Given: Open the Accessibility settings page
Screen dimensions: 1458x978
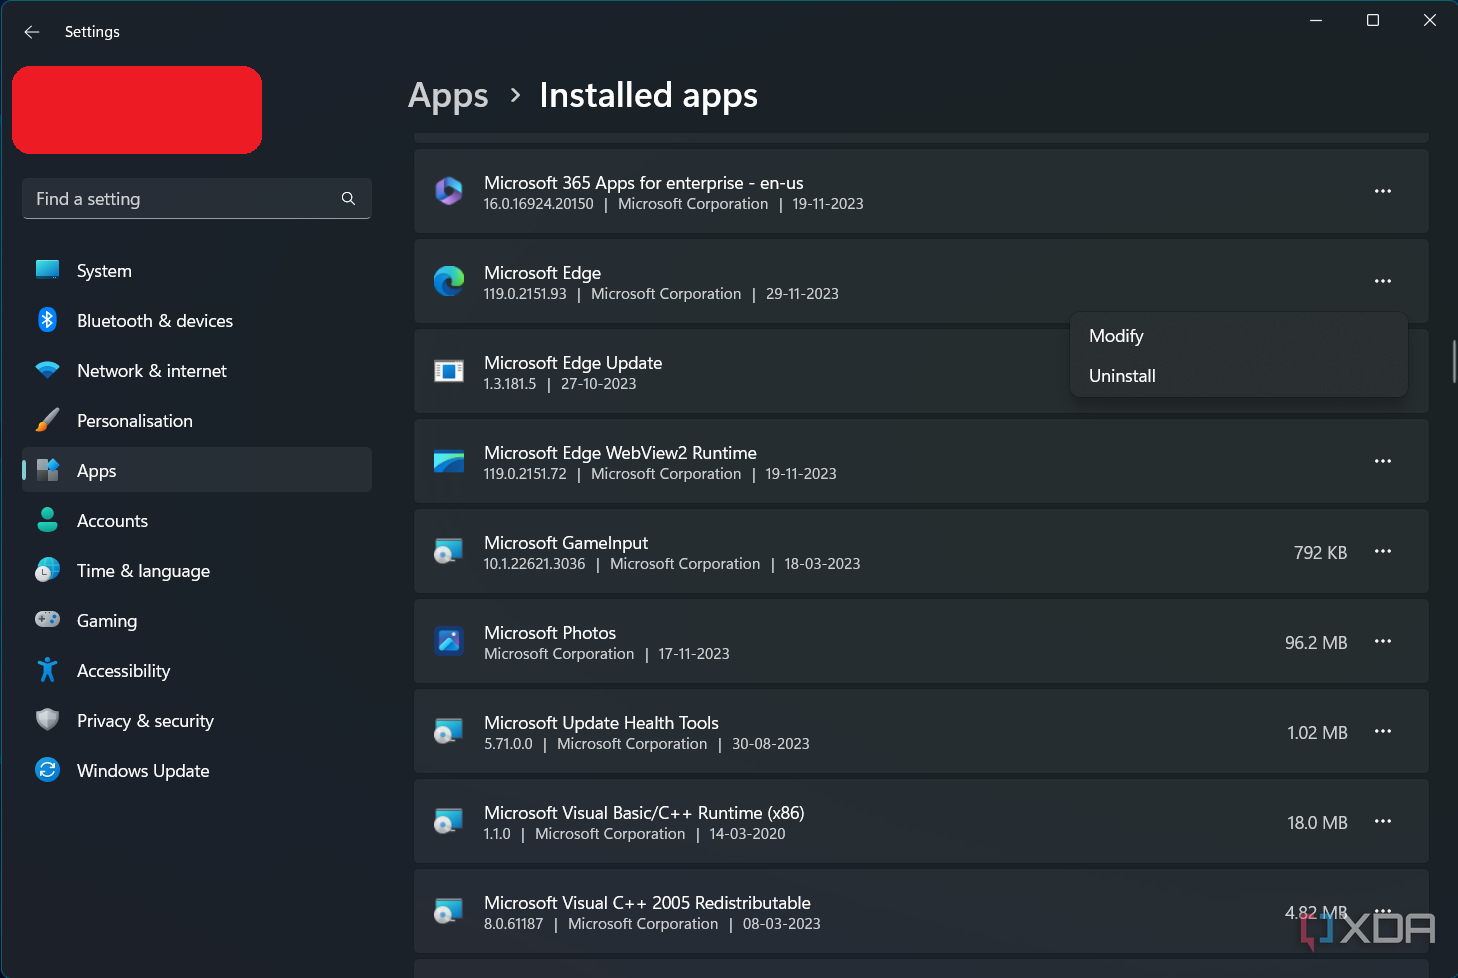Looking at the screenshot, I should pyautogui.click(x=197, y=671).
